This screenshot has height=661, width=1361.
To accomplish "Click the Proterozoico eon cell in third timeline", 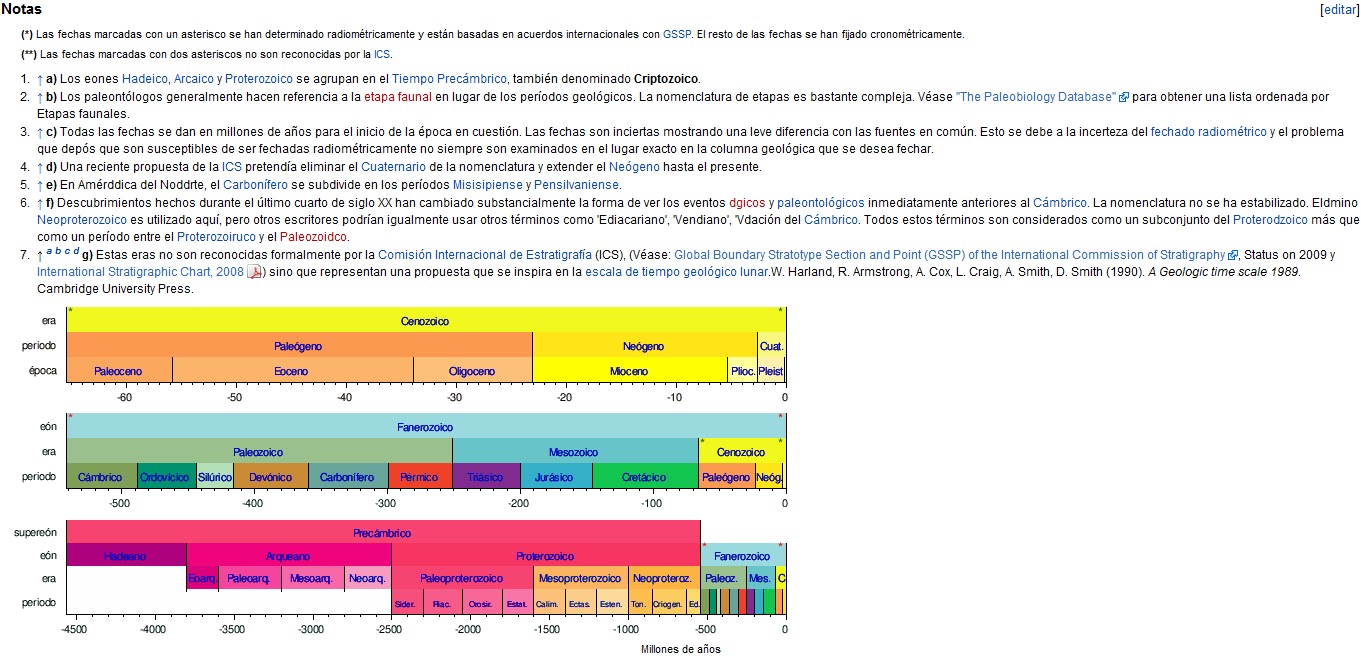I will [x=545, y=556].
